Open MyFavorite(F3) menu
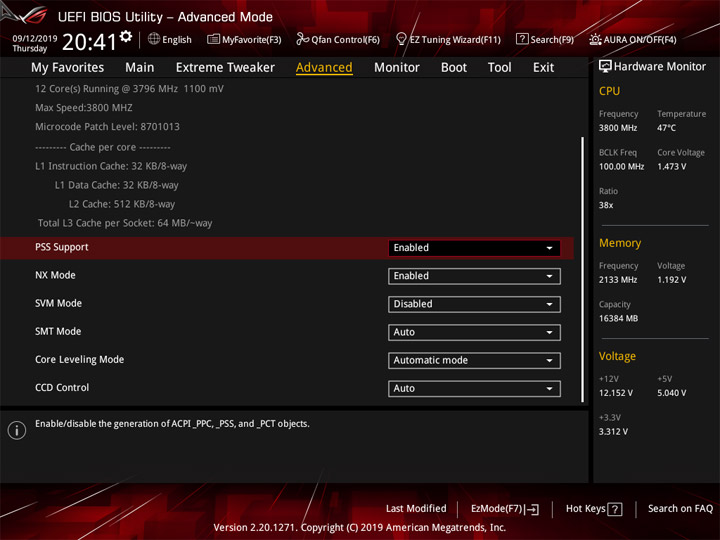The height and width of the screenshot is (540, 720). [244, 39]
